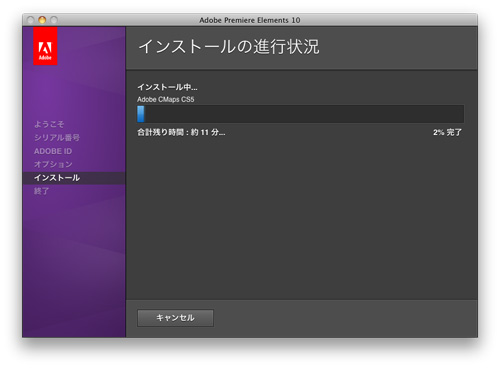The height and width of the screenshot is (368, 500).
Task: Select the オプション step in sidebar
Action: point(53,164)
